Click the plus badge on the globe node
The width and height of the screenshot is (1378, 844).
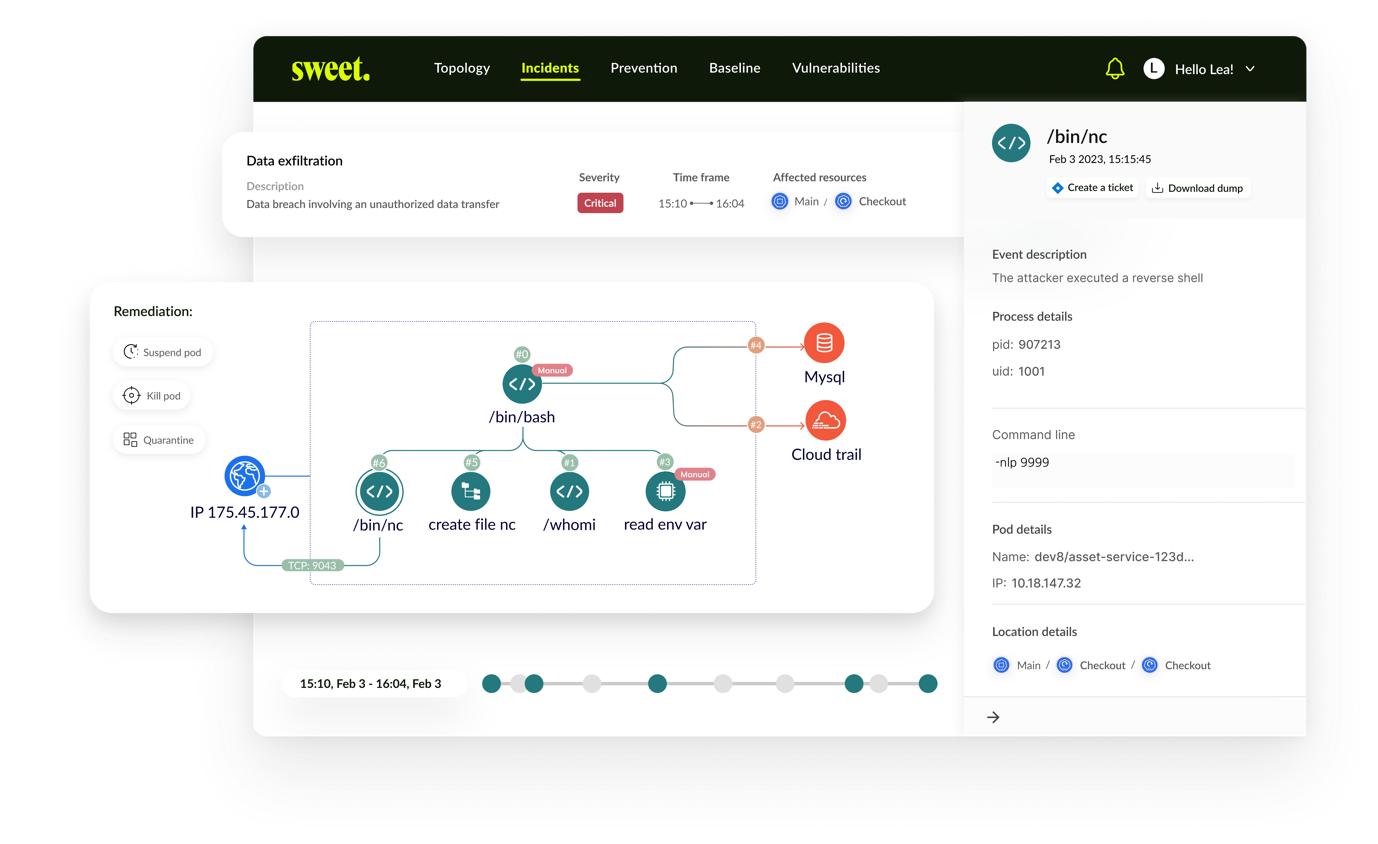264,491
